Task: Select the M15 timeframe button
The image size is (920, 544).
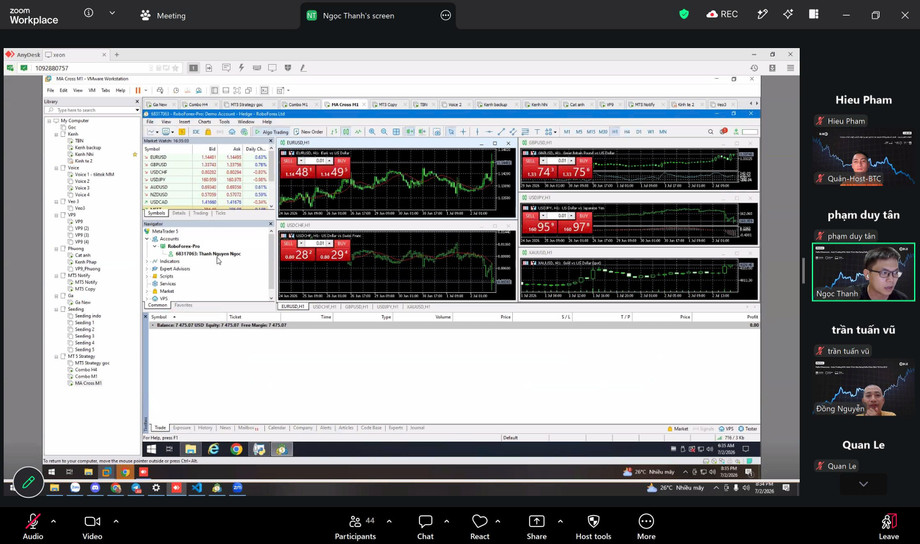Action: 591,132
